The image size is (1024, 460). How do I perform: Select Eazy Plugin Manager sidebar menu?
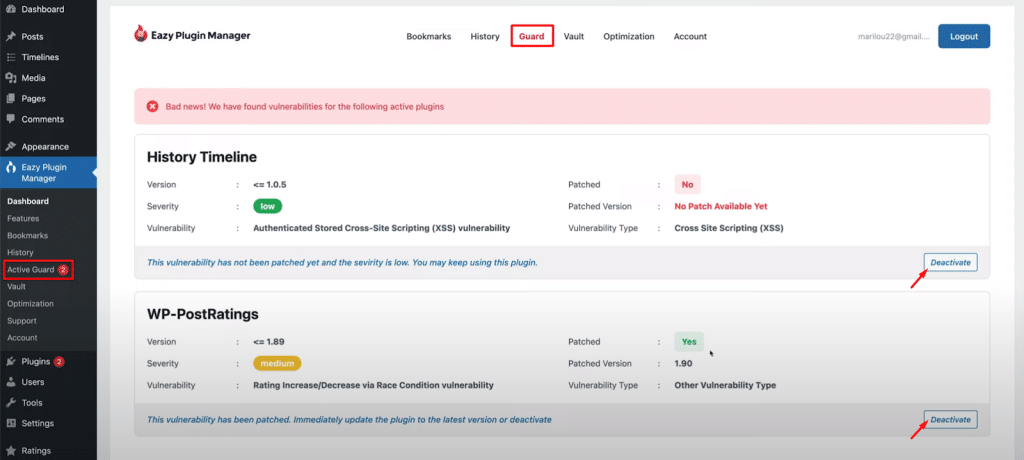coord(48,172)
